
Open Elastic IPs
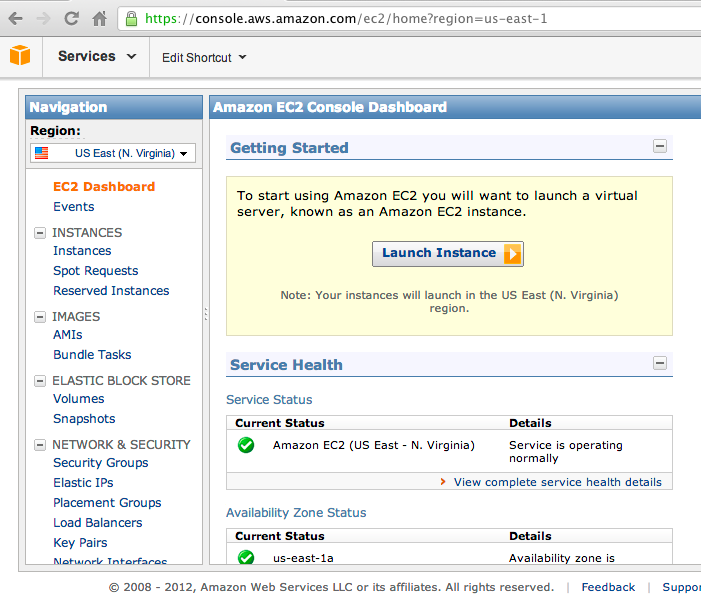83,483
